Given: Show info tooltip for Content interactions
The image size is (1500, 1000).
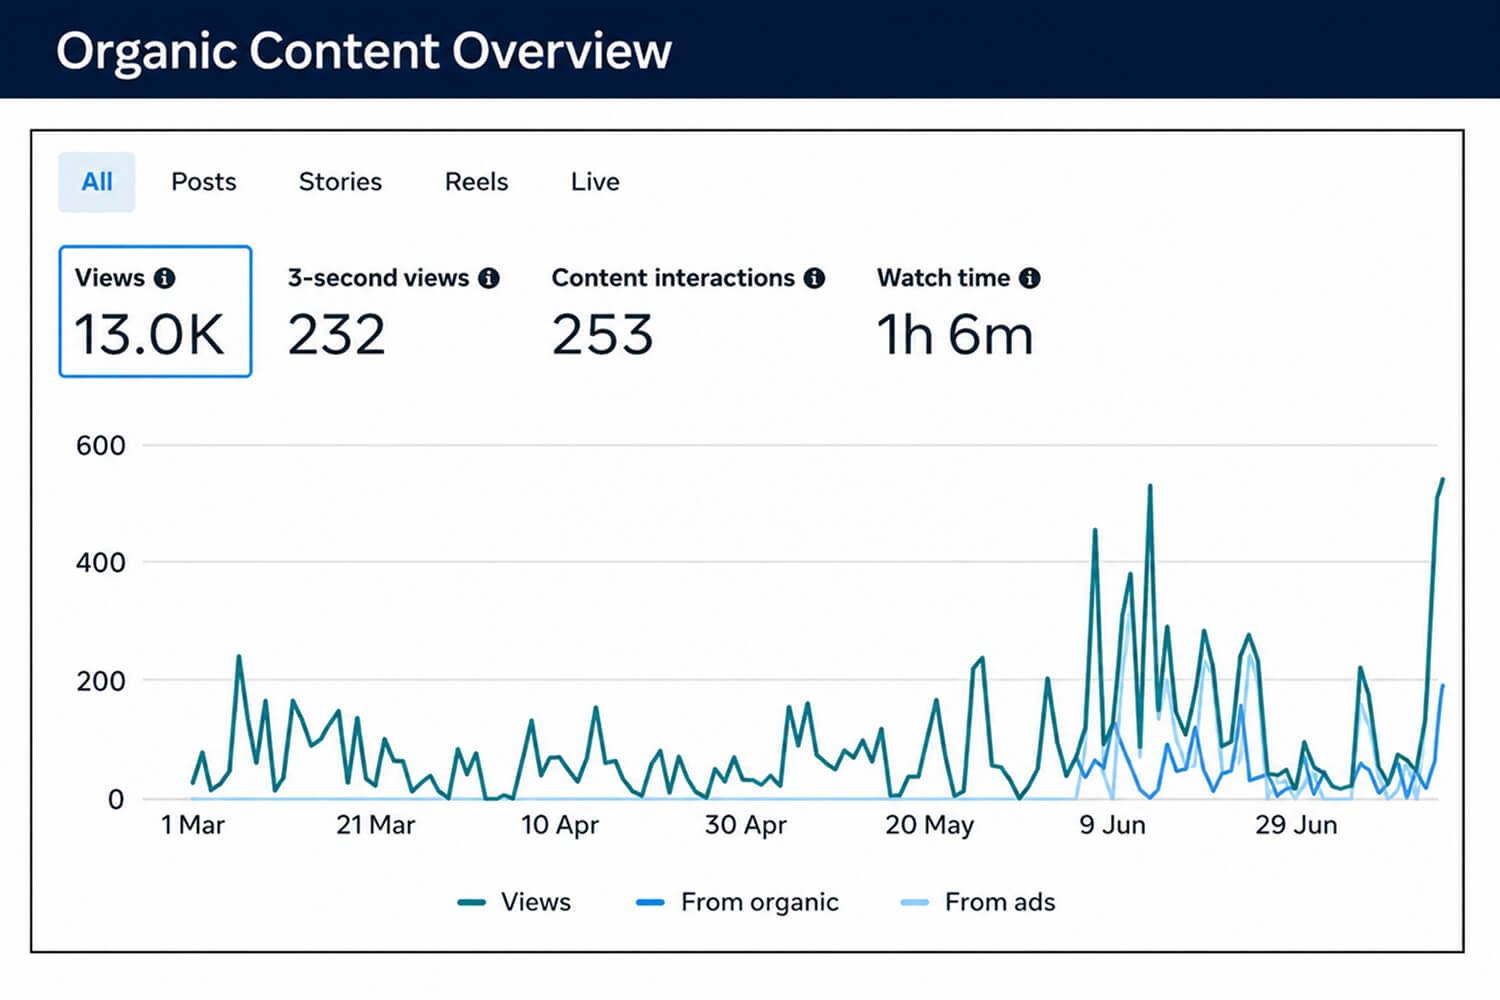Looking at the screenshot, I should click(x=815, y=278).
